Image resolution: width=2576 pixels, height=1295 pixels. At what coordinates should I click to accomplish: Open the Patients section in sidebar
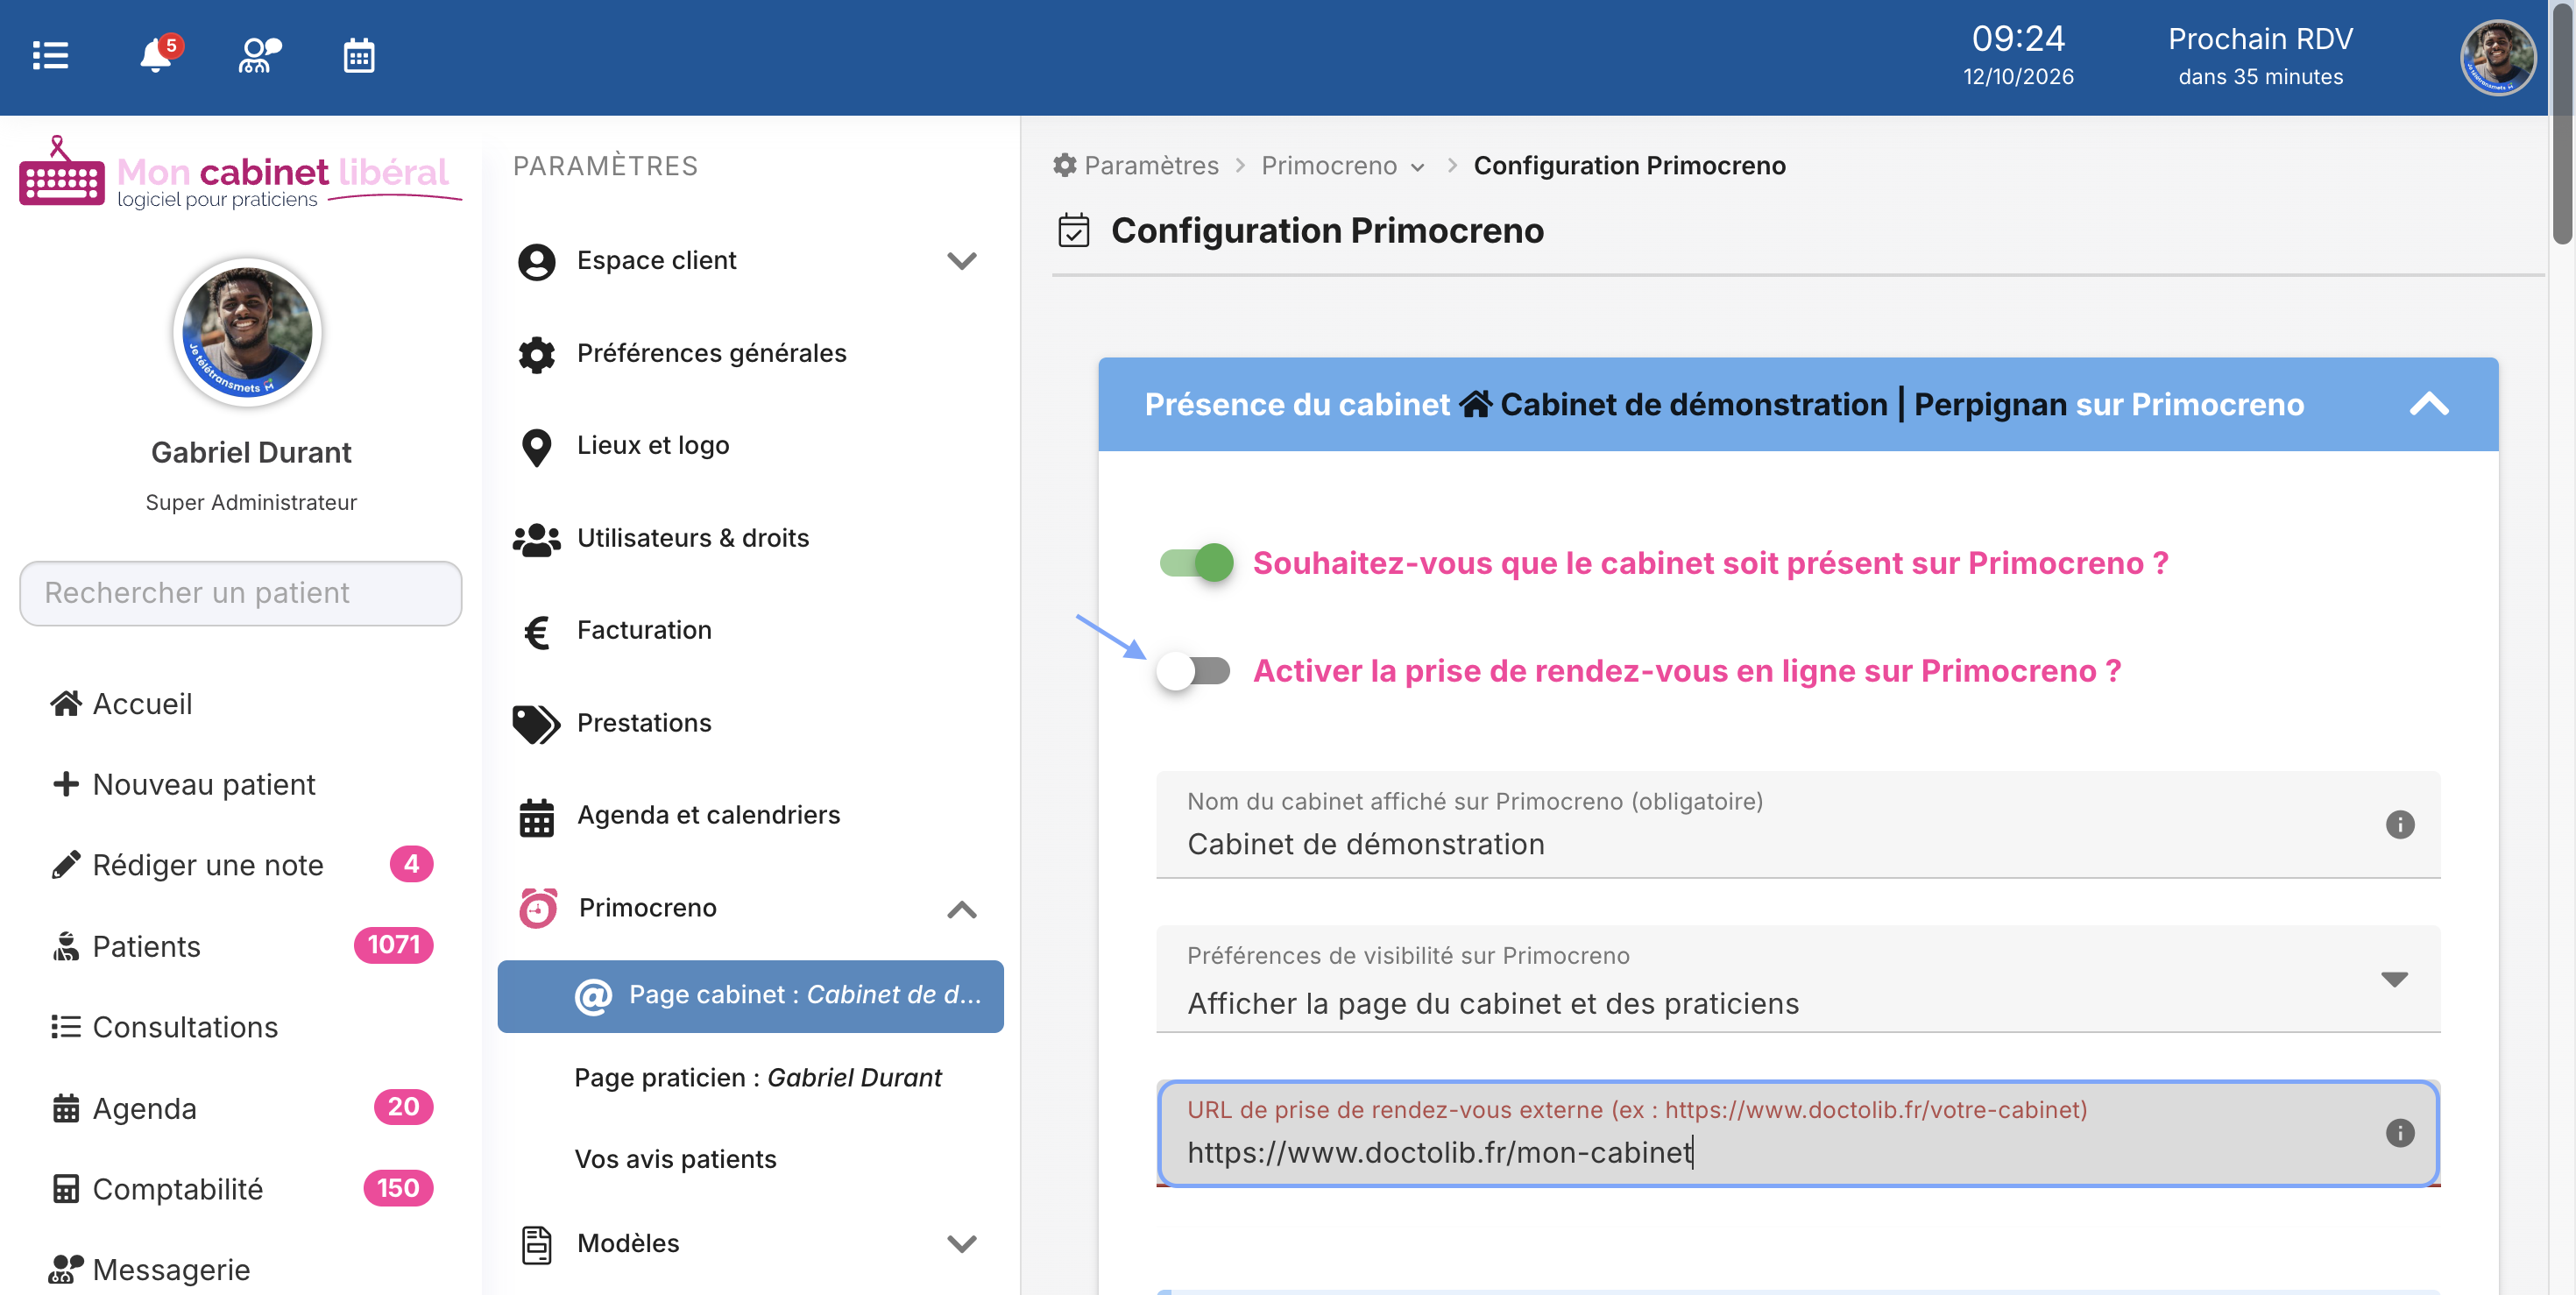(x=241, y=946)
